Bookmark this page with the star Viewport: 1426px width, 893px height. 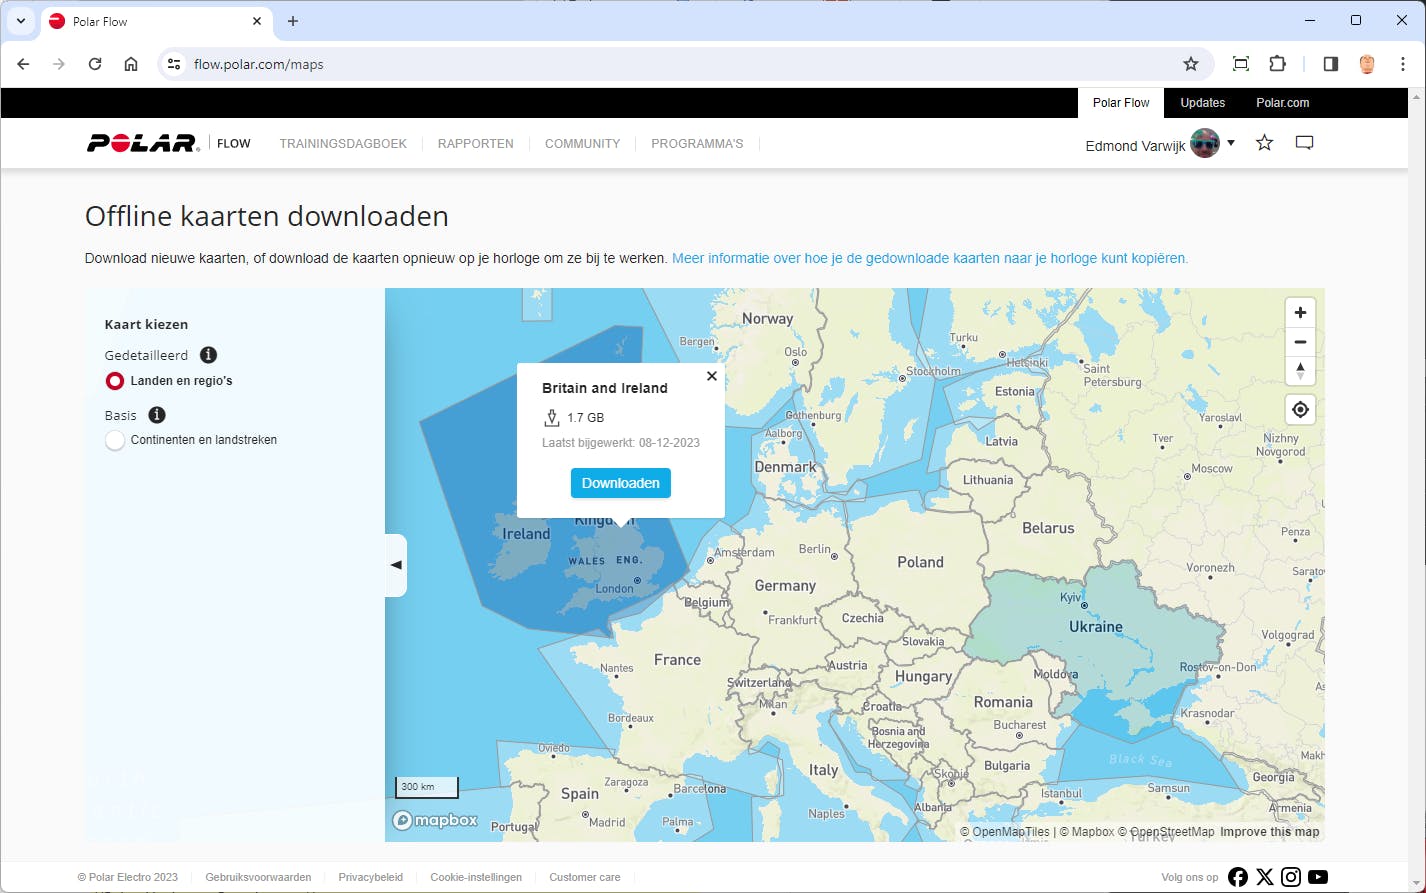(x=1191, y=64)
